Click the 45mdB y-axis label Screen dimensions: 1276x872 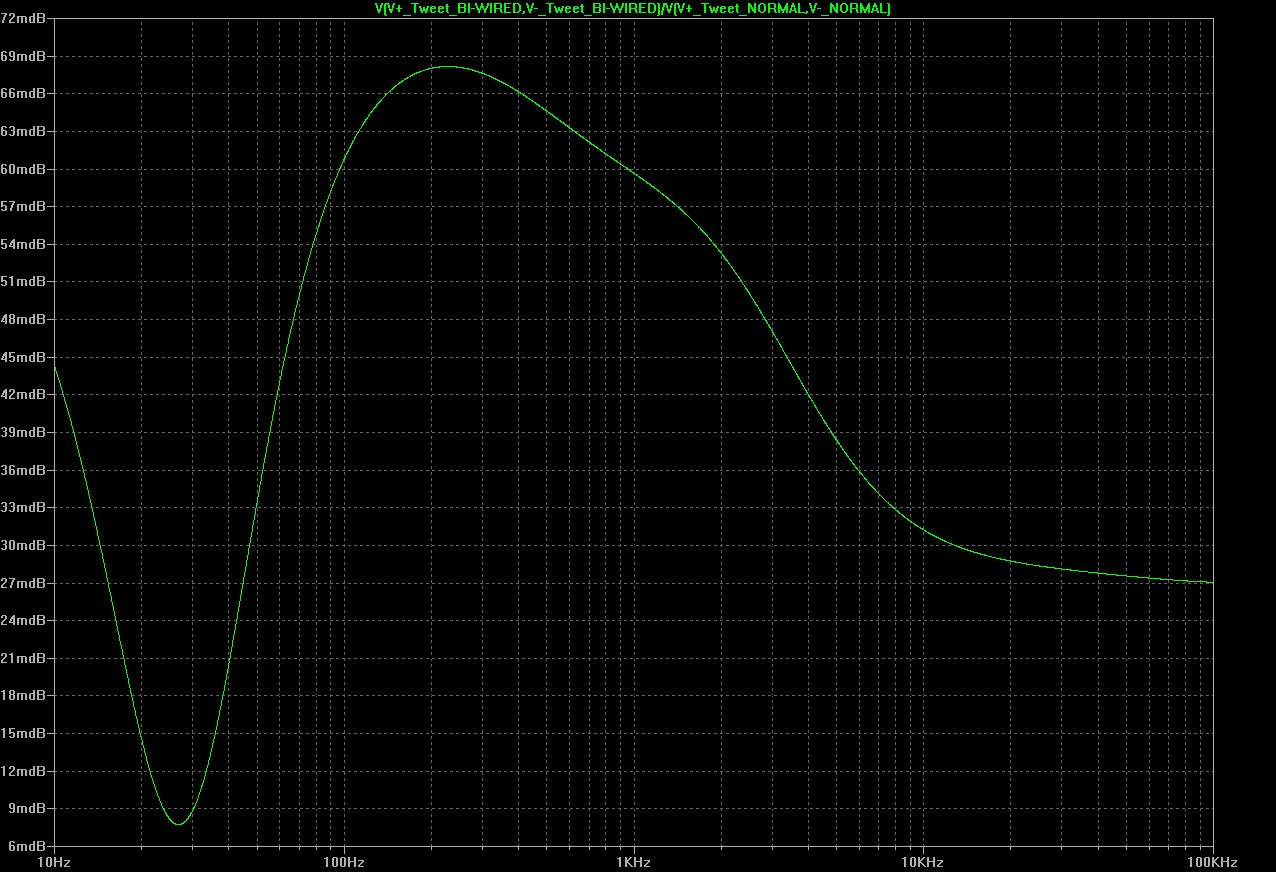click(24, 357)
